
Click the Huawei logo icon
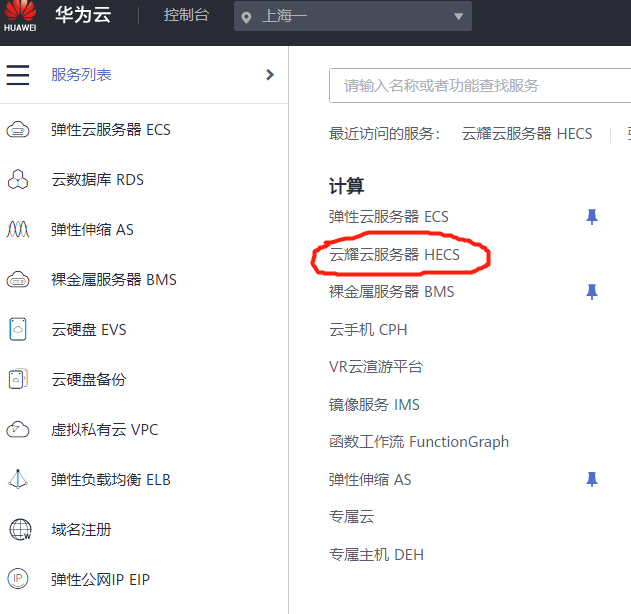20,16
